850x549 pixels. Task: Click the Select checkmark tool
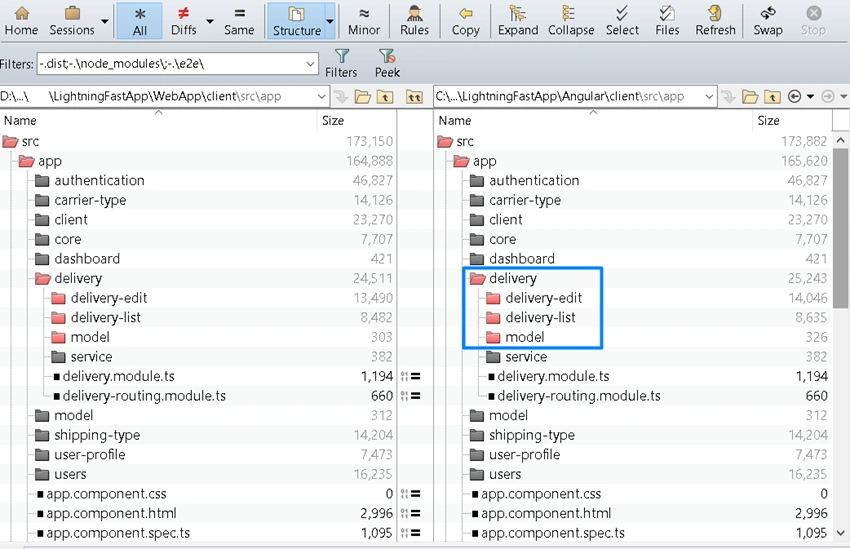pyautogui.click(x=622, y=21)
